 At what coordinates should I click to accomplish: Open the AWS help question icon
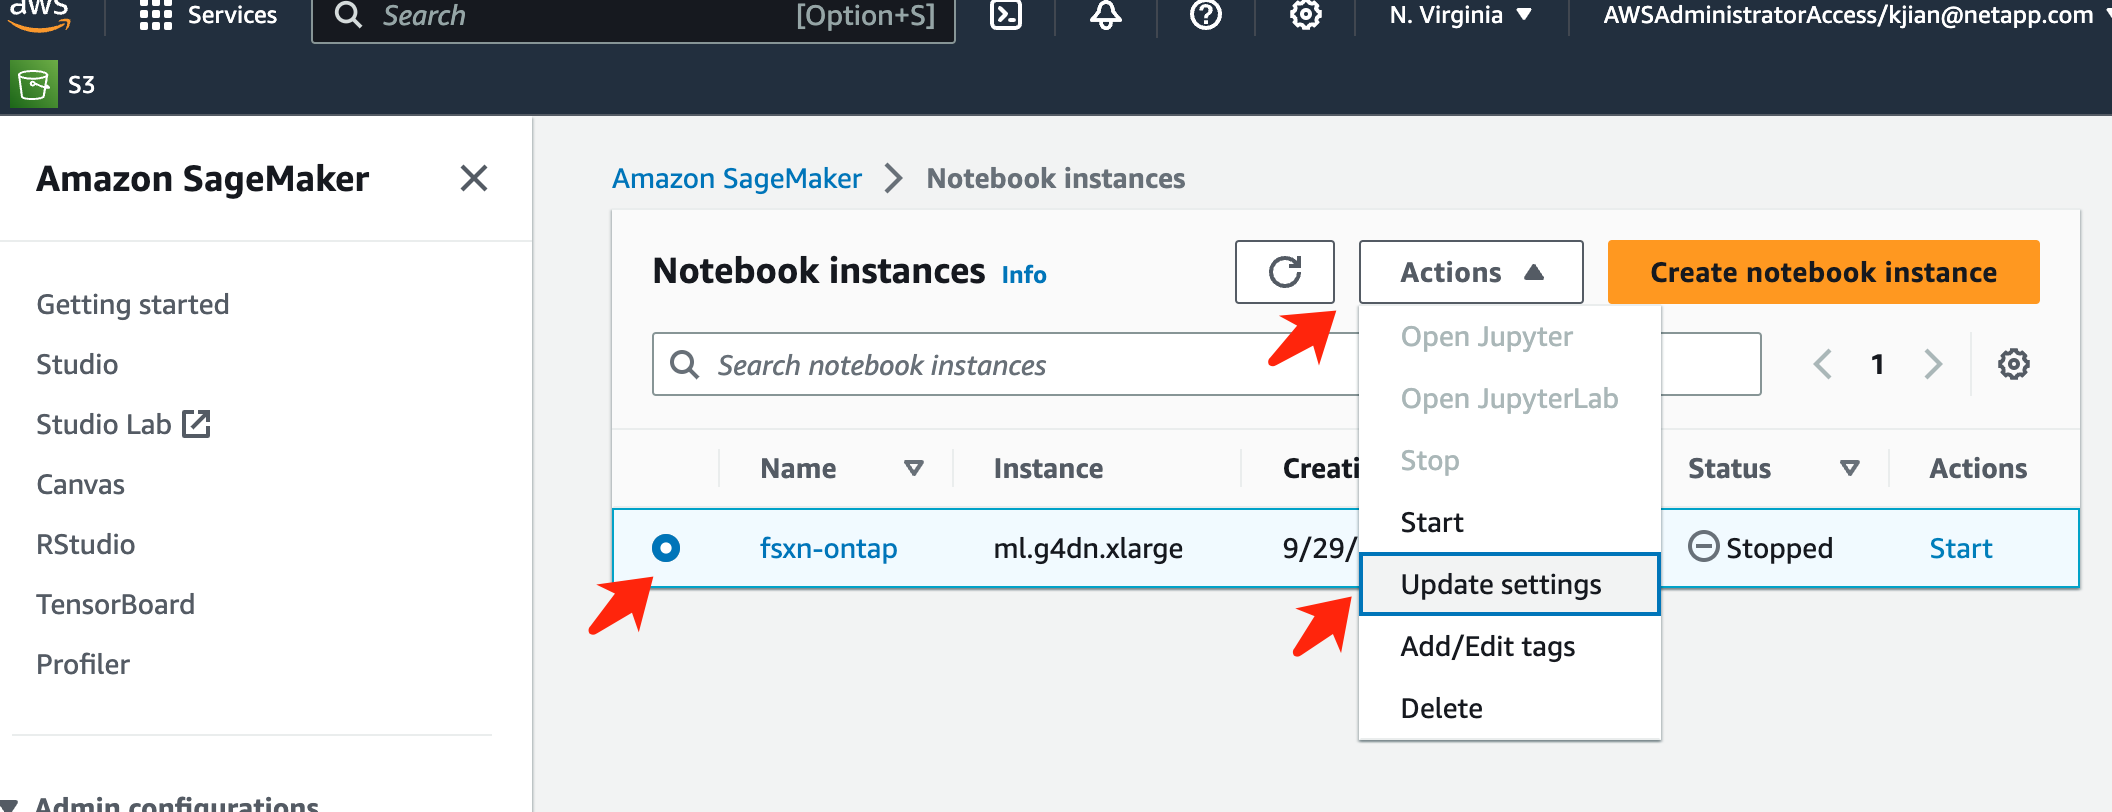[1205, 15]
